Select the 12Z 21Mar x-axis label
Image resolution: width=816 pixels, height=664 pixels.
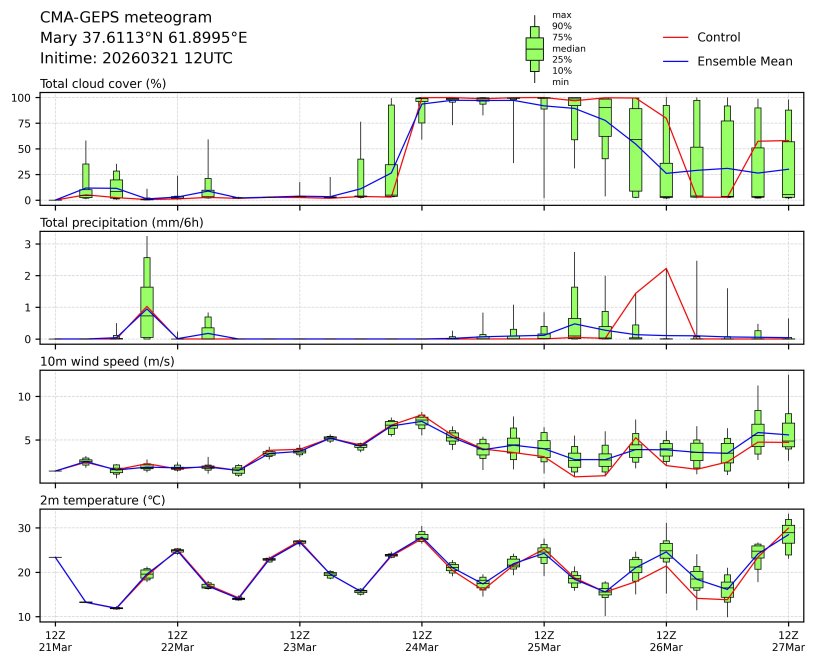56,641
